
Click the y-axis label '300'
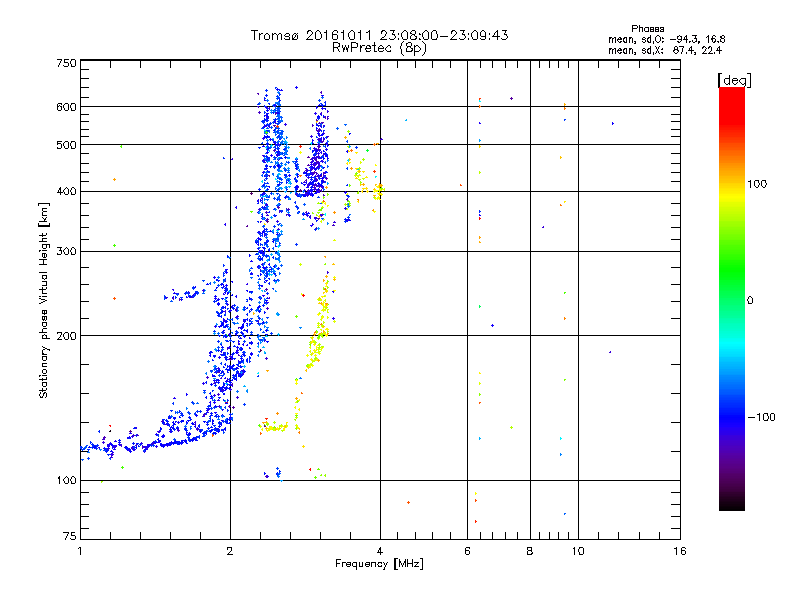[66, 251]
